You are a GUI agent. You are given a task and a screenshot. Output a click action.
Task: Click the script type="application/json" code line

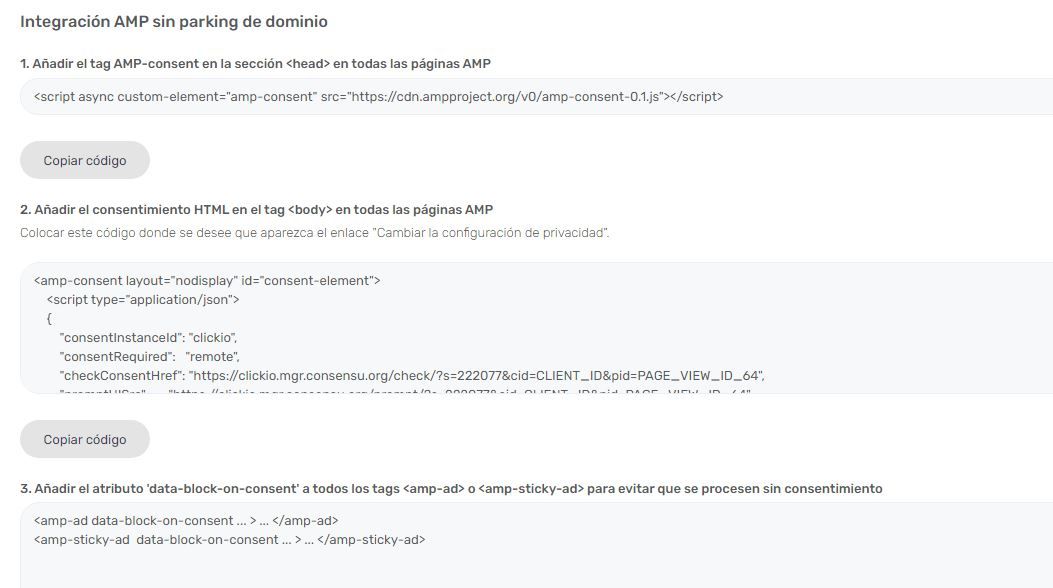click(143, 299)
